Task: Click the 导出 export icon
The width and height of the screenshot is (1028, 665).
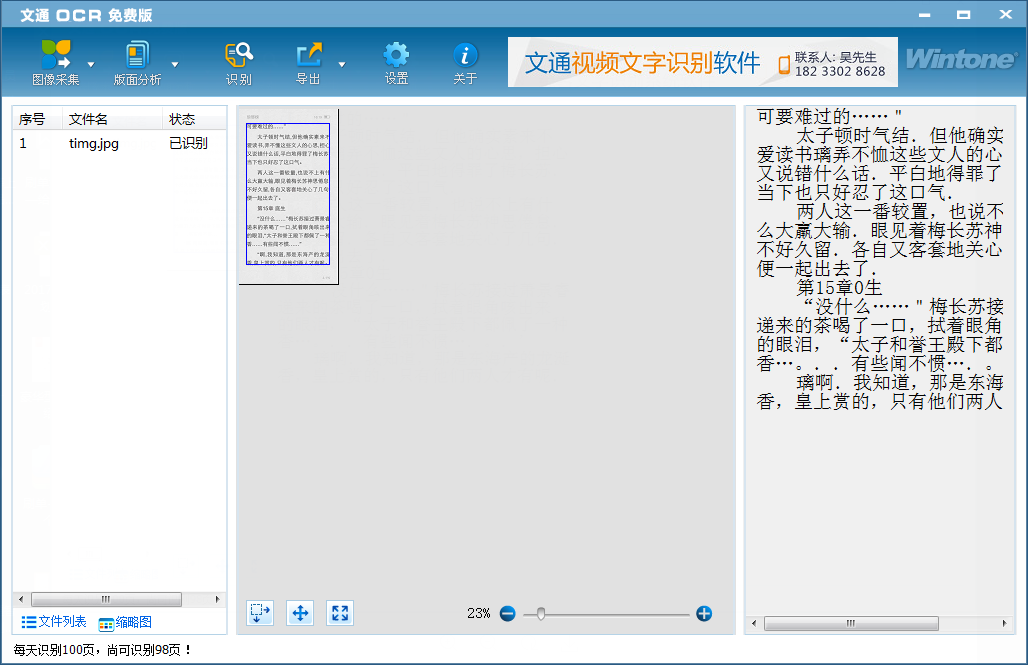Action: [x=309, y=56]
